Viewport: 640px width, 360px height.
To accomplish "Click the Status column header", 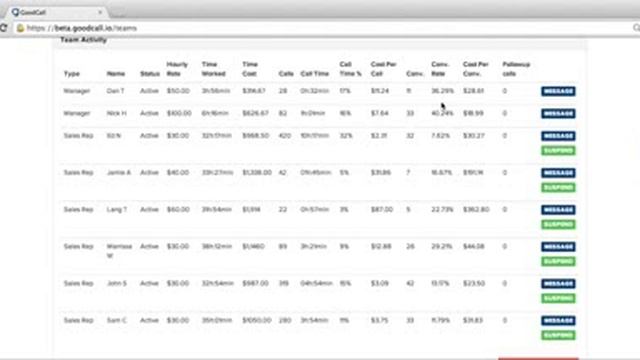I will pos(149,74).
